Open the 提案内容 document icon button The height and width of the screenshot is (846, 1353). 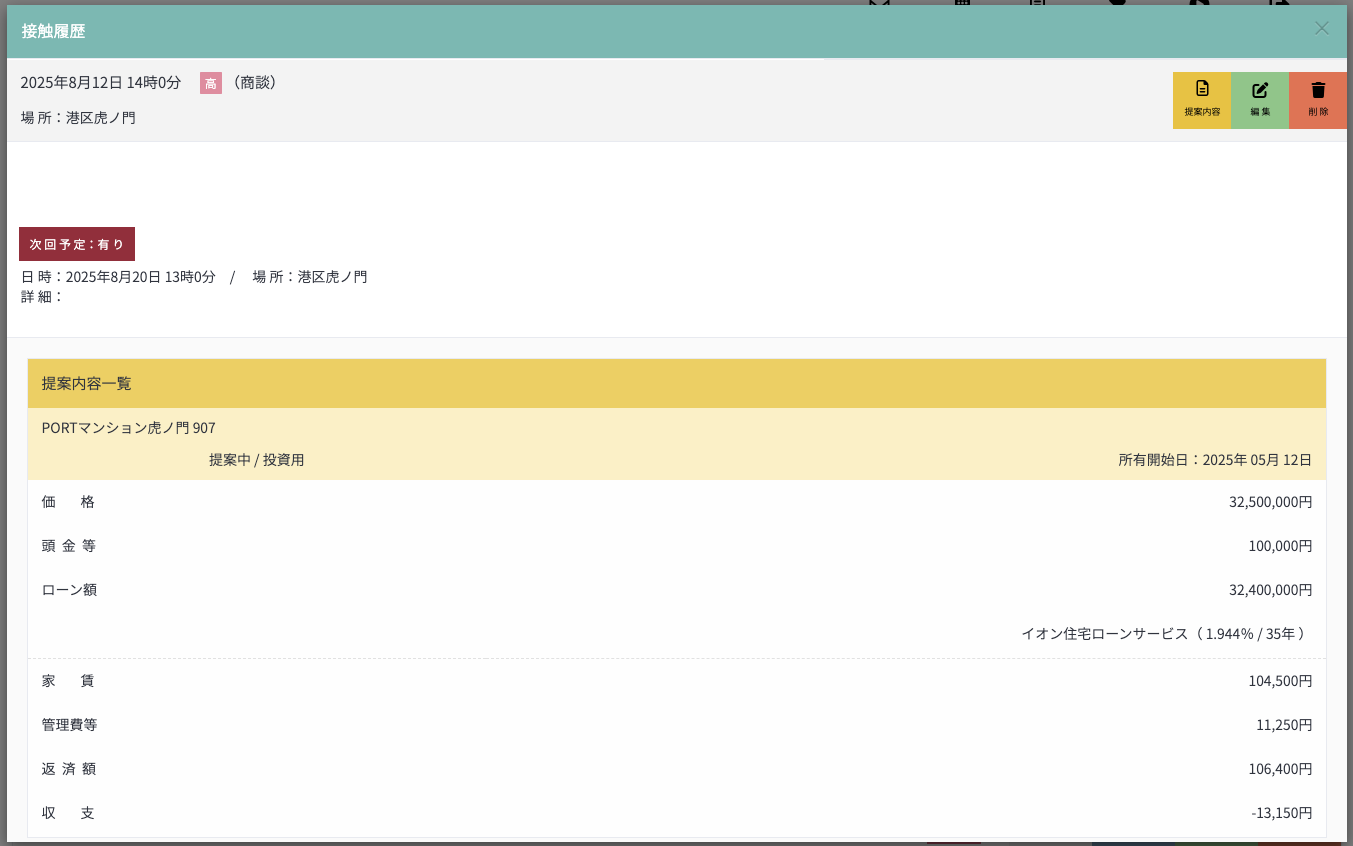click(1202, 100)
